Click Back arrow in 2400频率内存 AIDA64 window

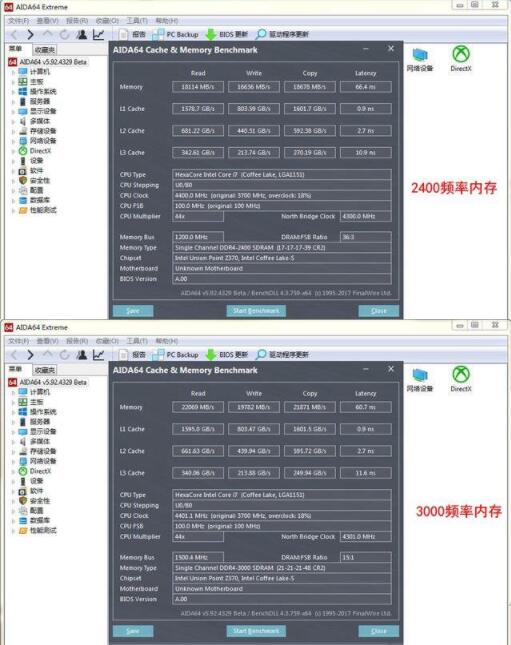tap(14, 35)
